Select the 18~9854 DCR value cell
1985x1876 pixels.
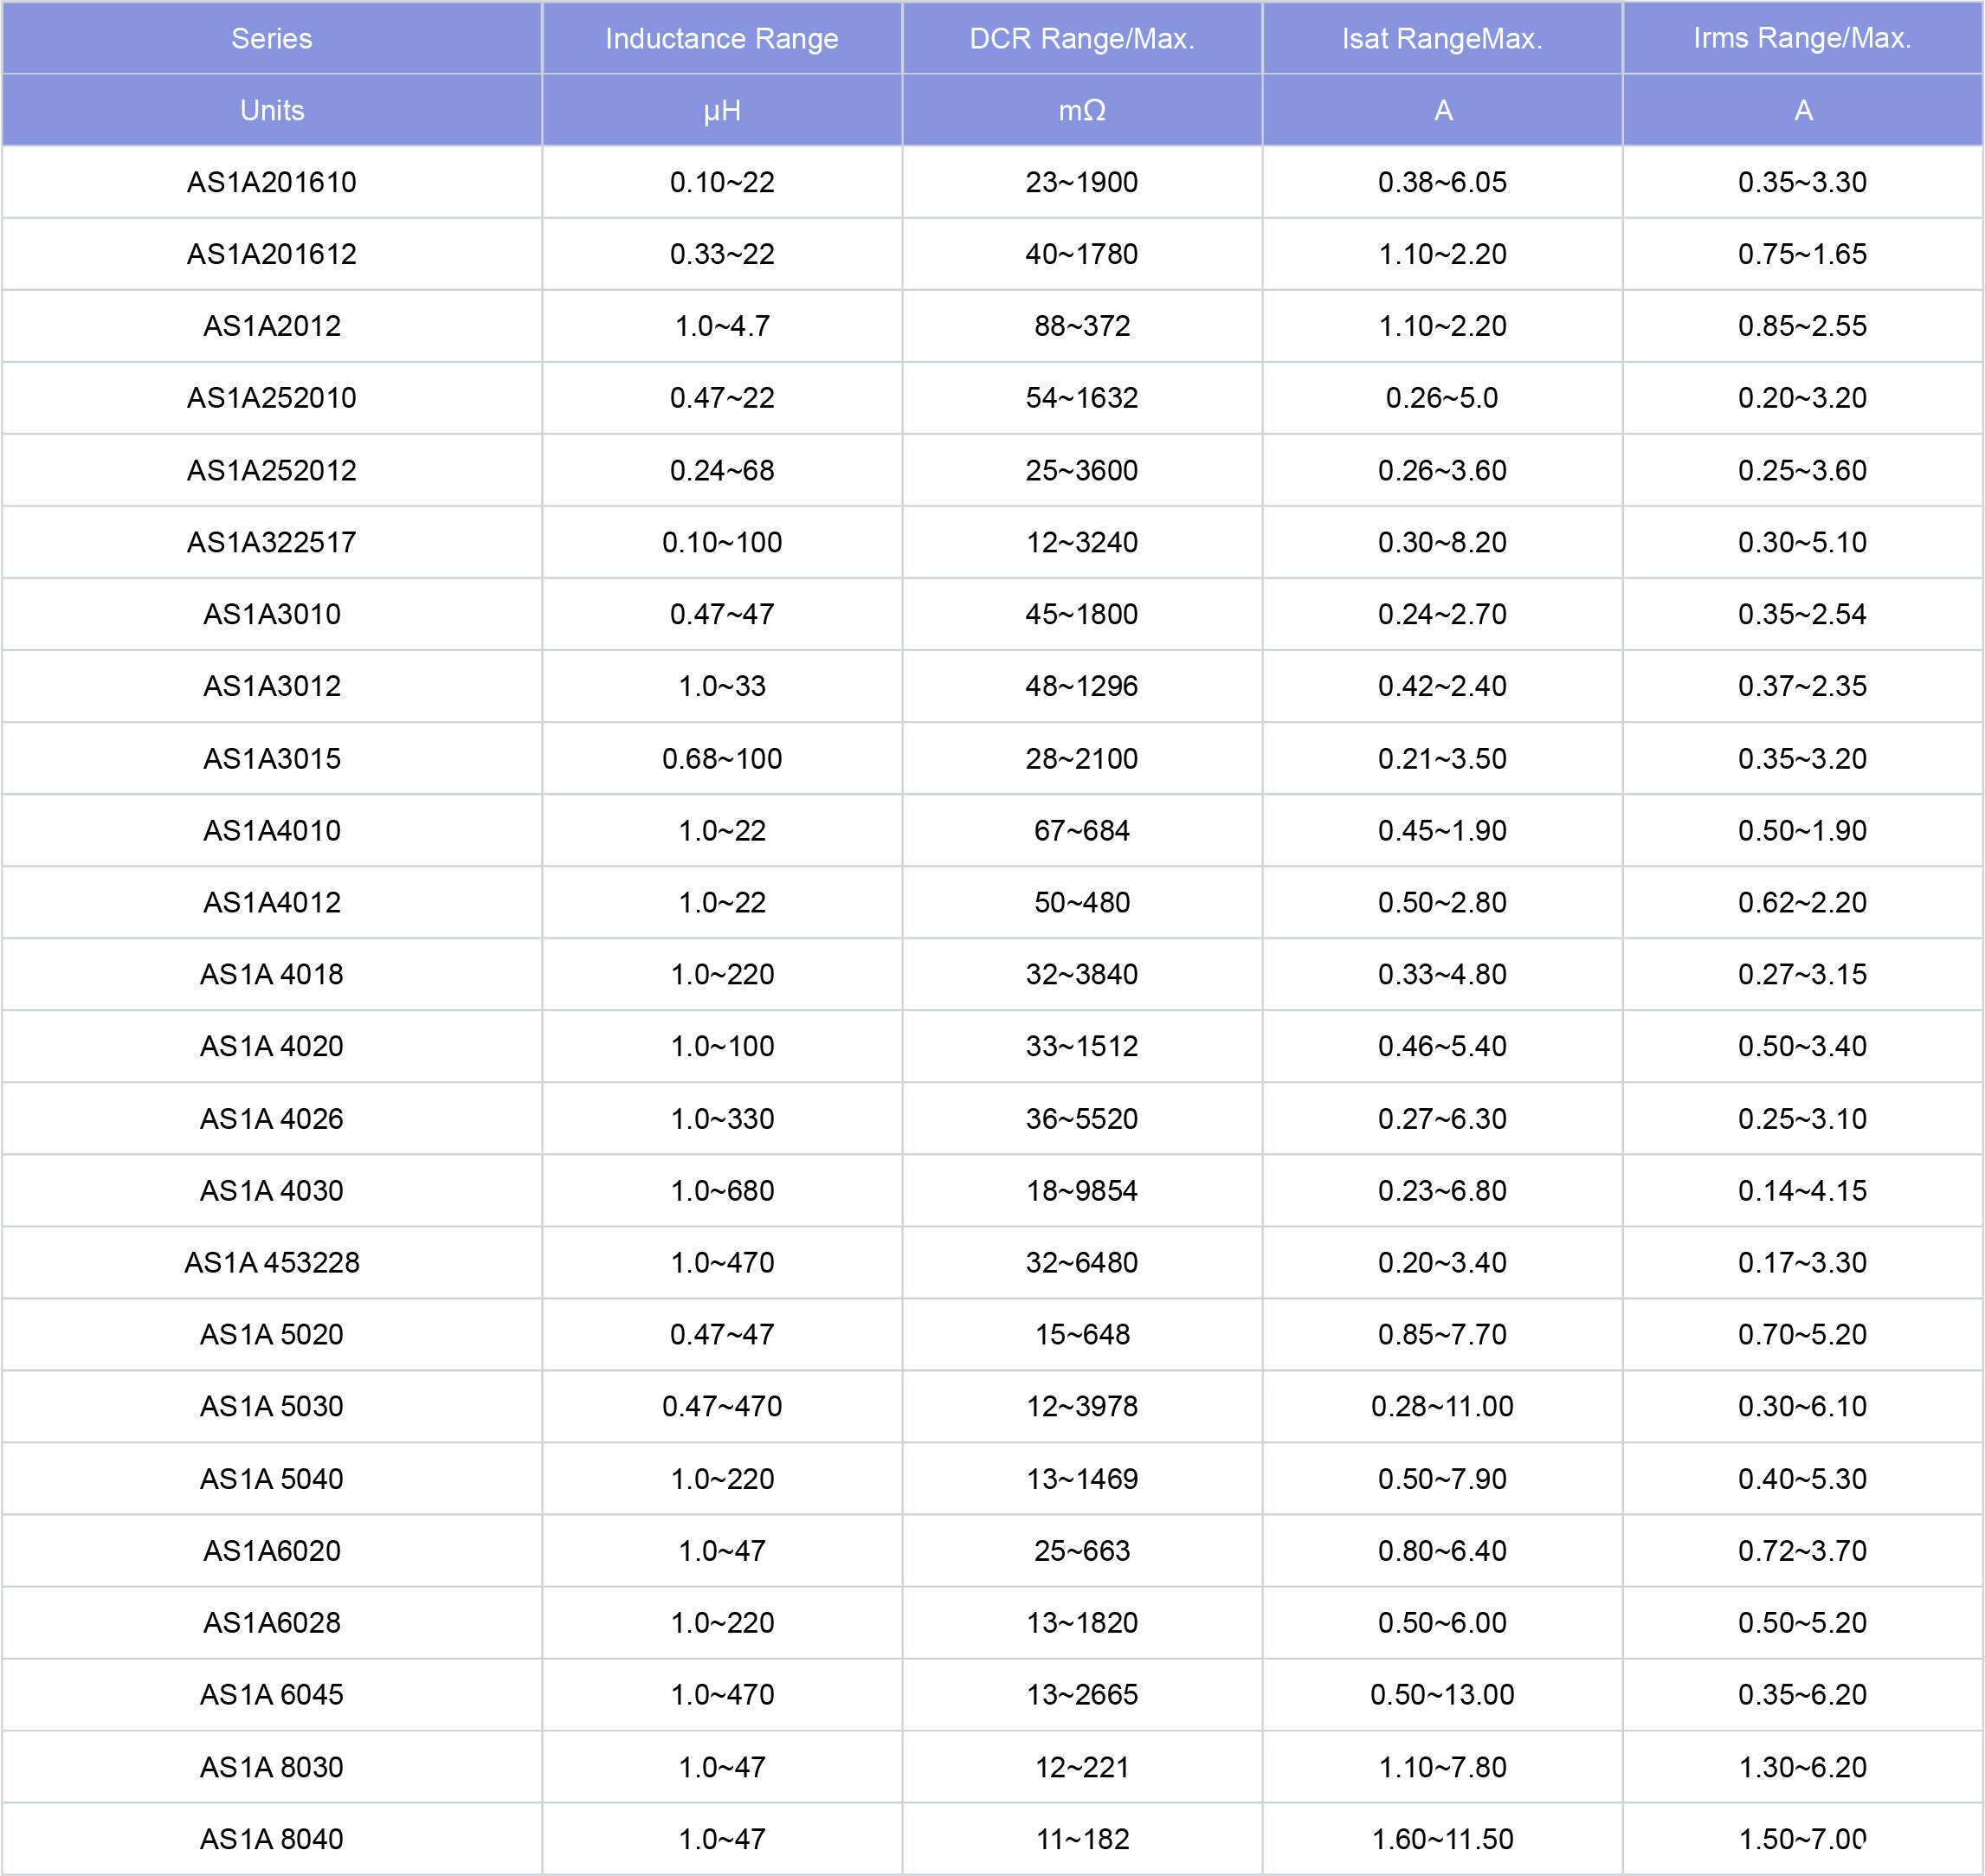click(x=1082, y=1190)
